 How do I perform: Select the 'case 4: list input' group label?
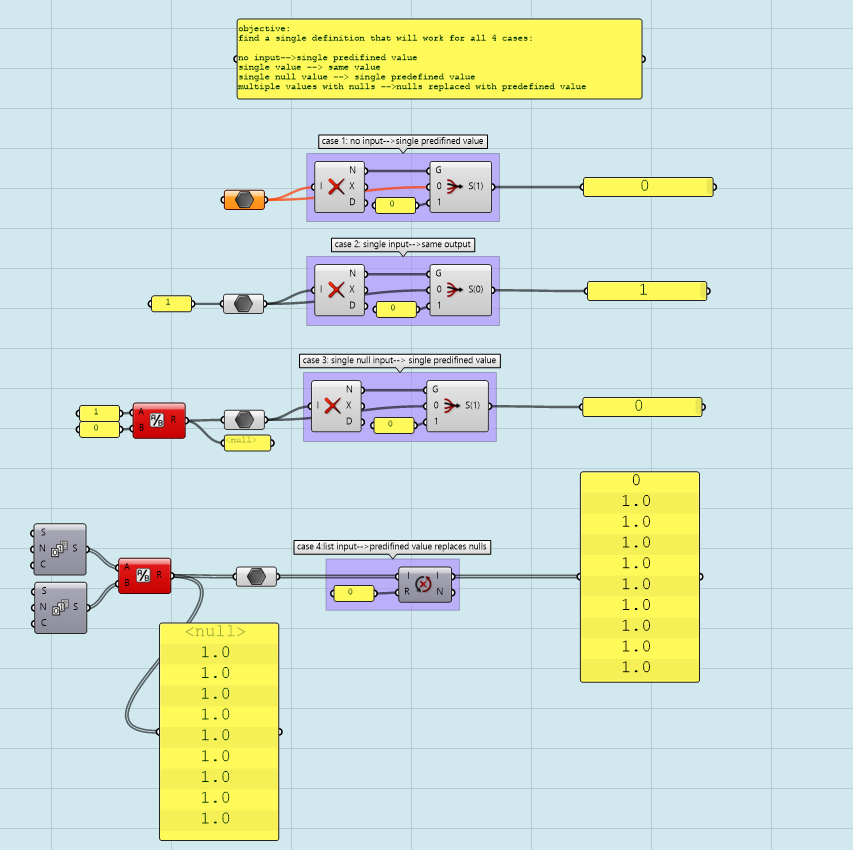(392, 546)
